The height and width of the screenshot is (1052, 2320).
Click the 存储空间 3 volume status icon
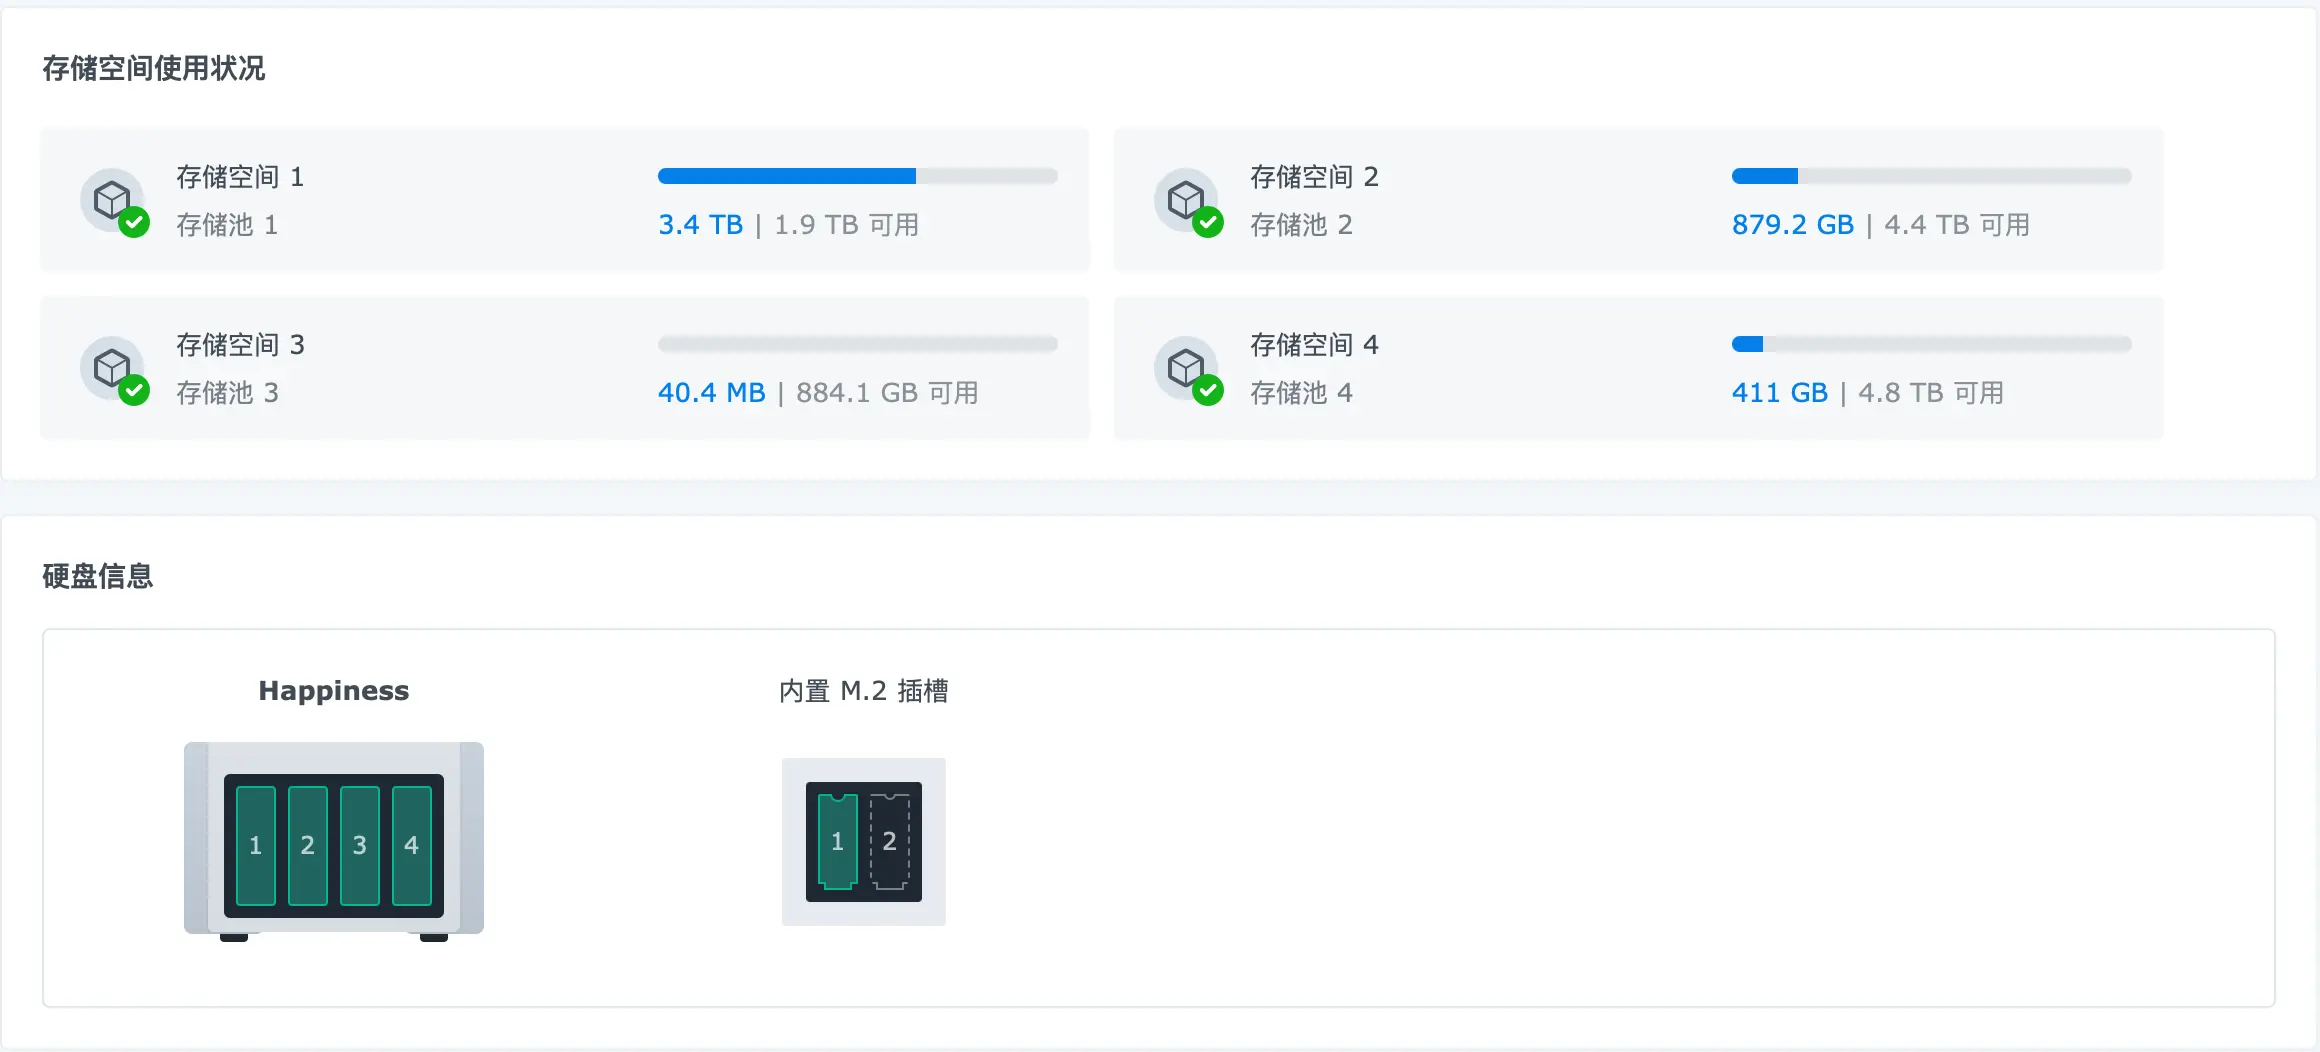[x=114, y=369]
